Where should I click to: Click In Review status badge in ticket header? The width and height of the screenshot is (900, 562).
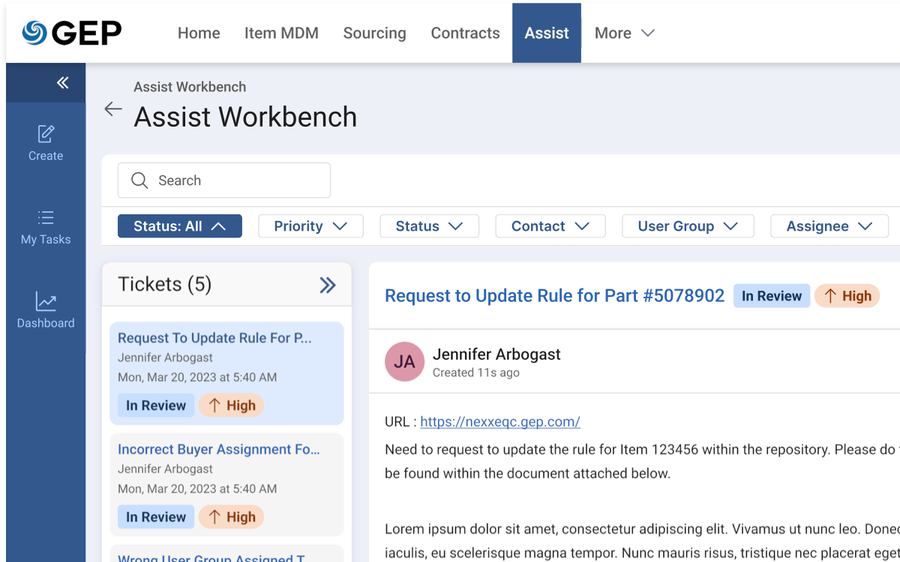pos(771,296)
